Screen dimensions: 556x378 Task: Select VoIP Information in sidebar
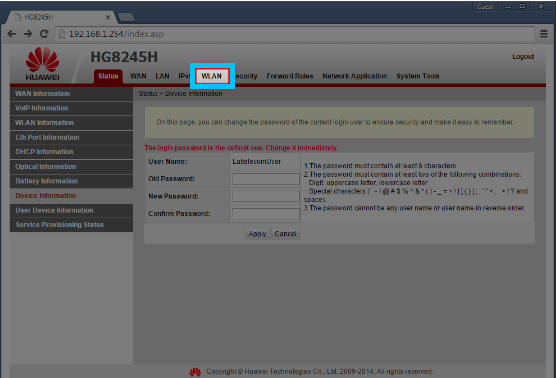tap(71, 109)
